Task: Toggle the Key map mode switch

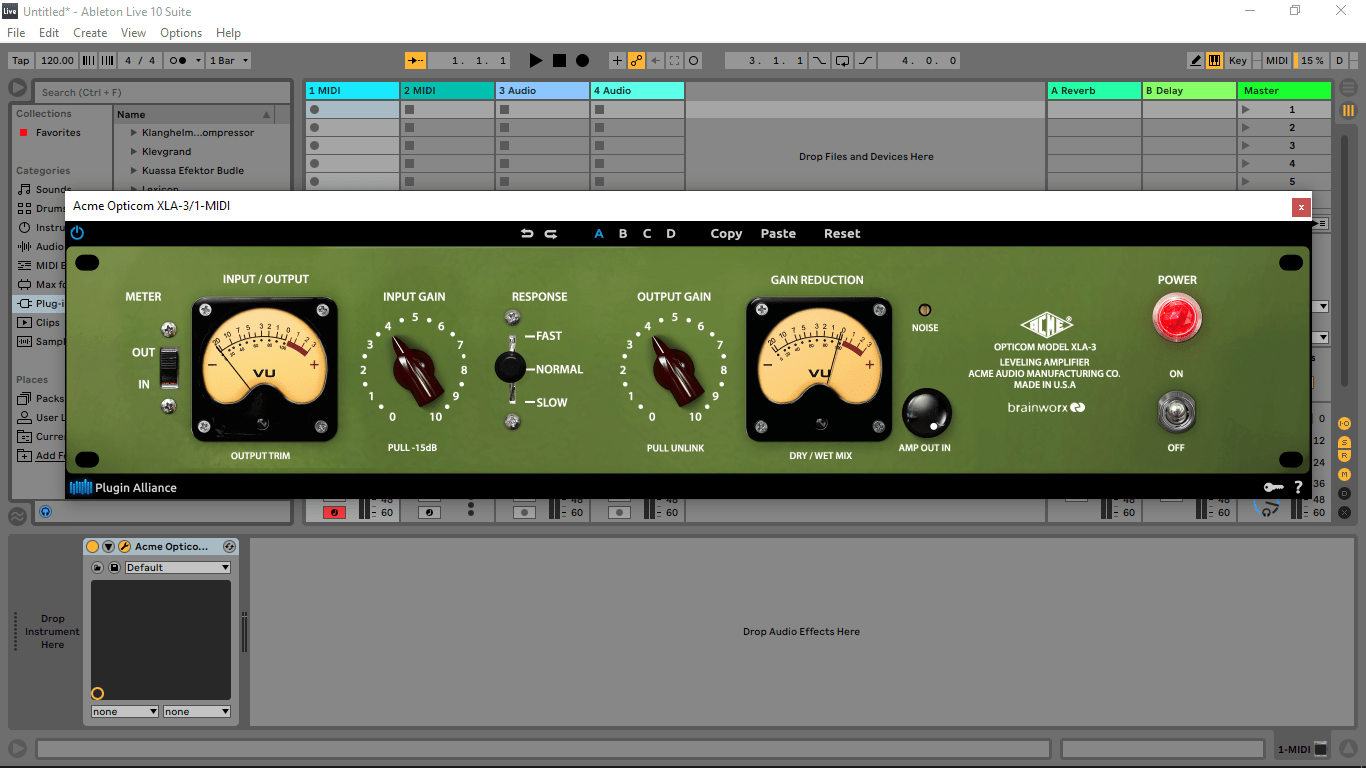Action: [1238, 61]
